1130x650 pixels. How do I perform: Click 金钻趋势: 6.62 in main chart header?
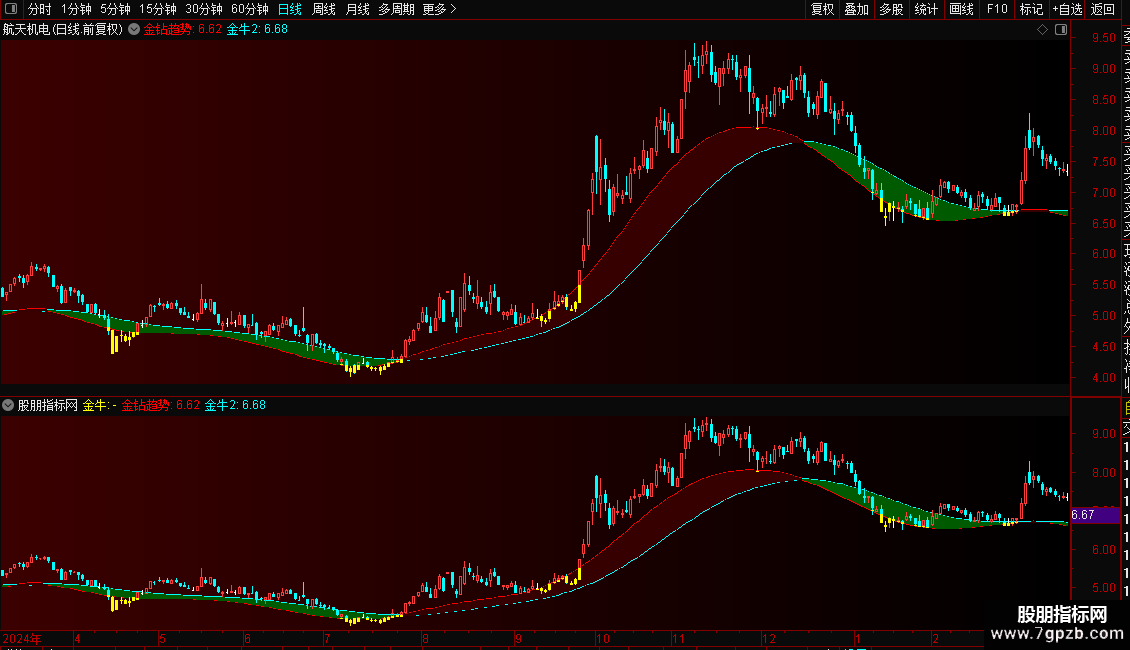[x=183, y=30]
